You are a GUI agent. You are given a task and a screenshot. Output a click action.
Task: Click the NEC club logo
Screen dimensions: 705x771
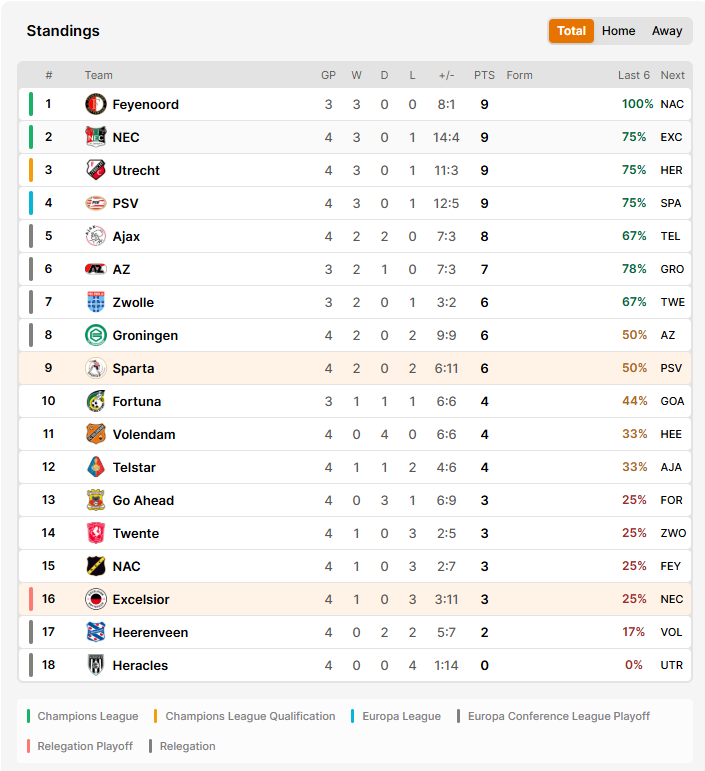point(95,137)
